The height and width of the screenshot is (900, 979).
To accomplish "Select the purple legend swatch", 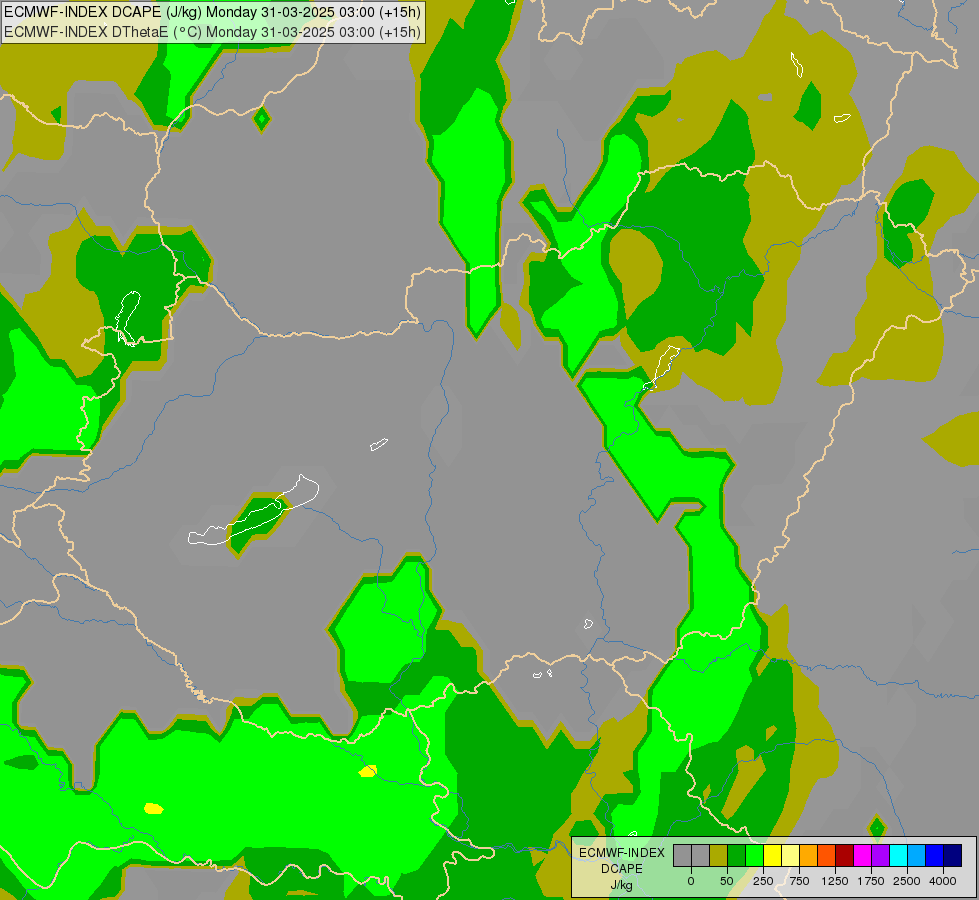I will 880,855.
